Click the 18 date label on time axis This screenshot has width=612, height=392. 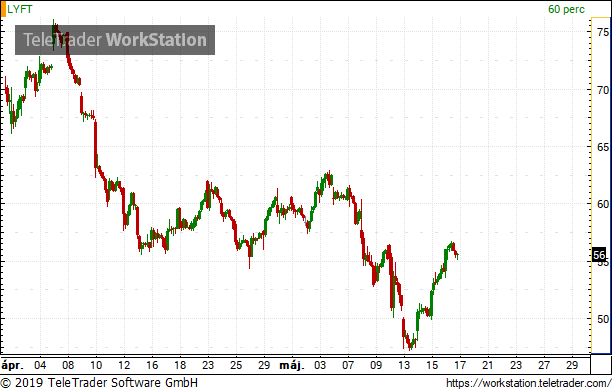[180, 365]
